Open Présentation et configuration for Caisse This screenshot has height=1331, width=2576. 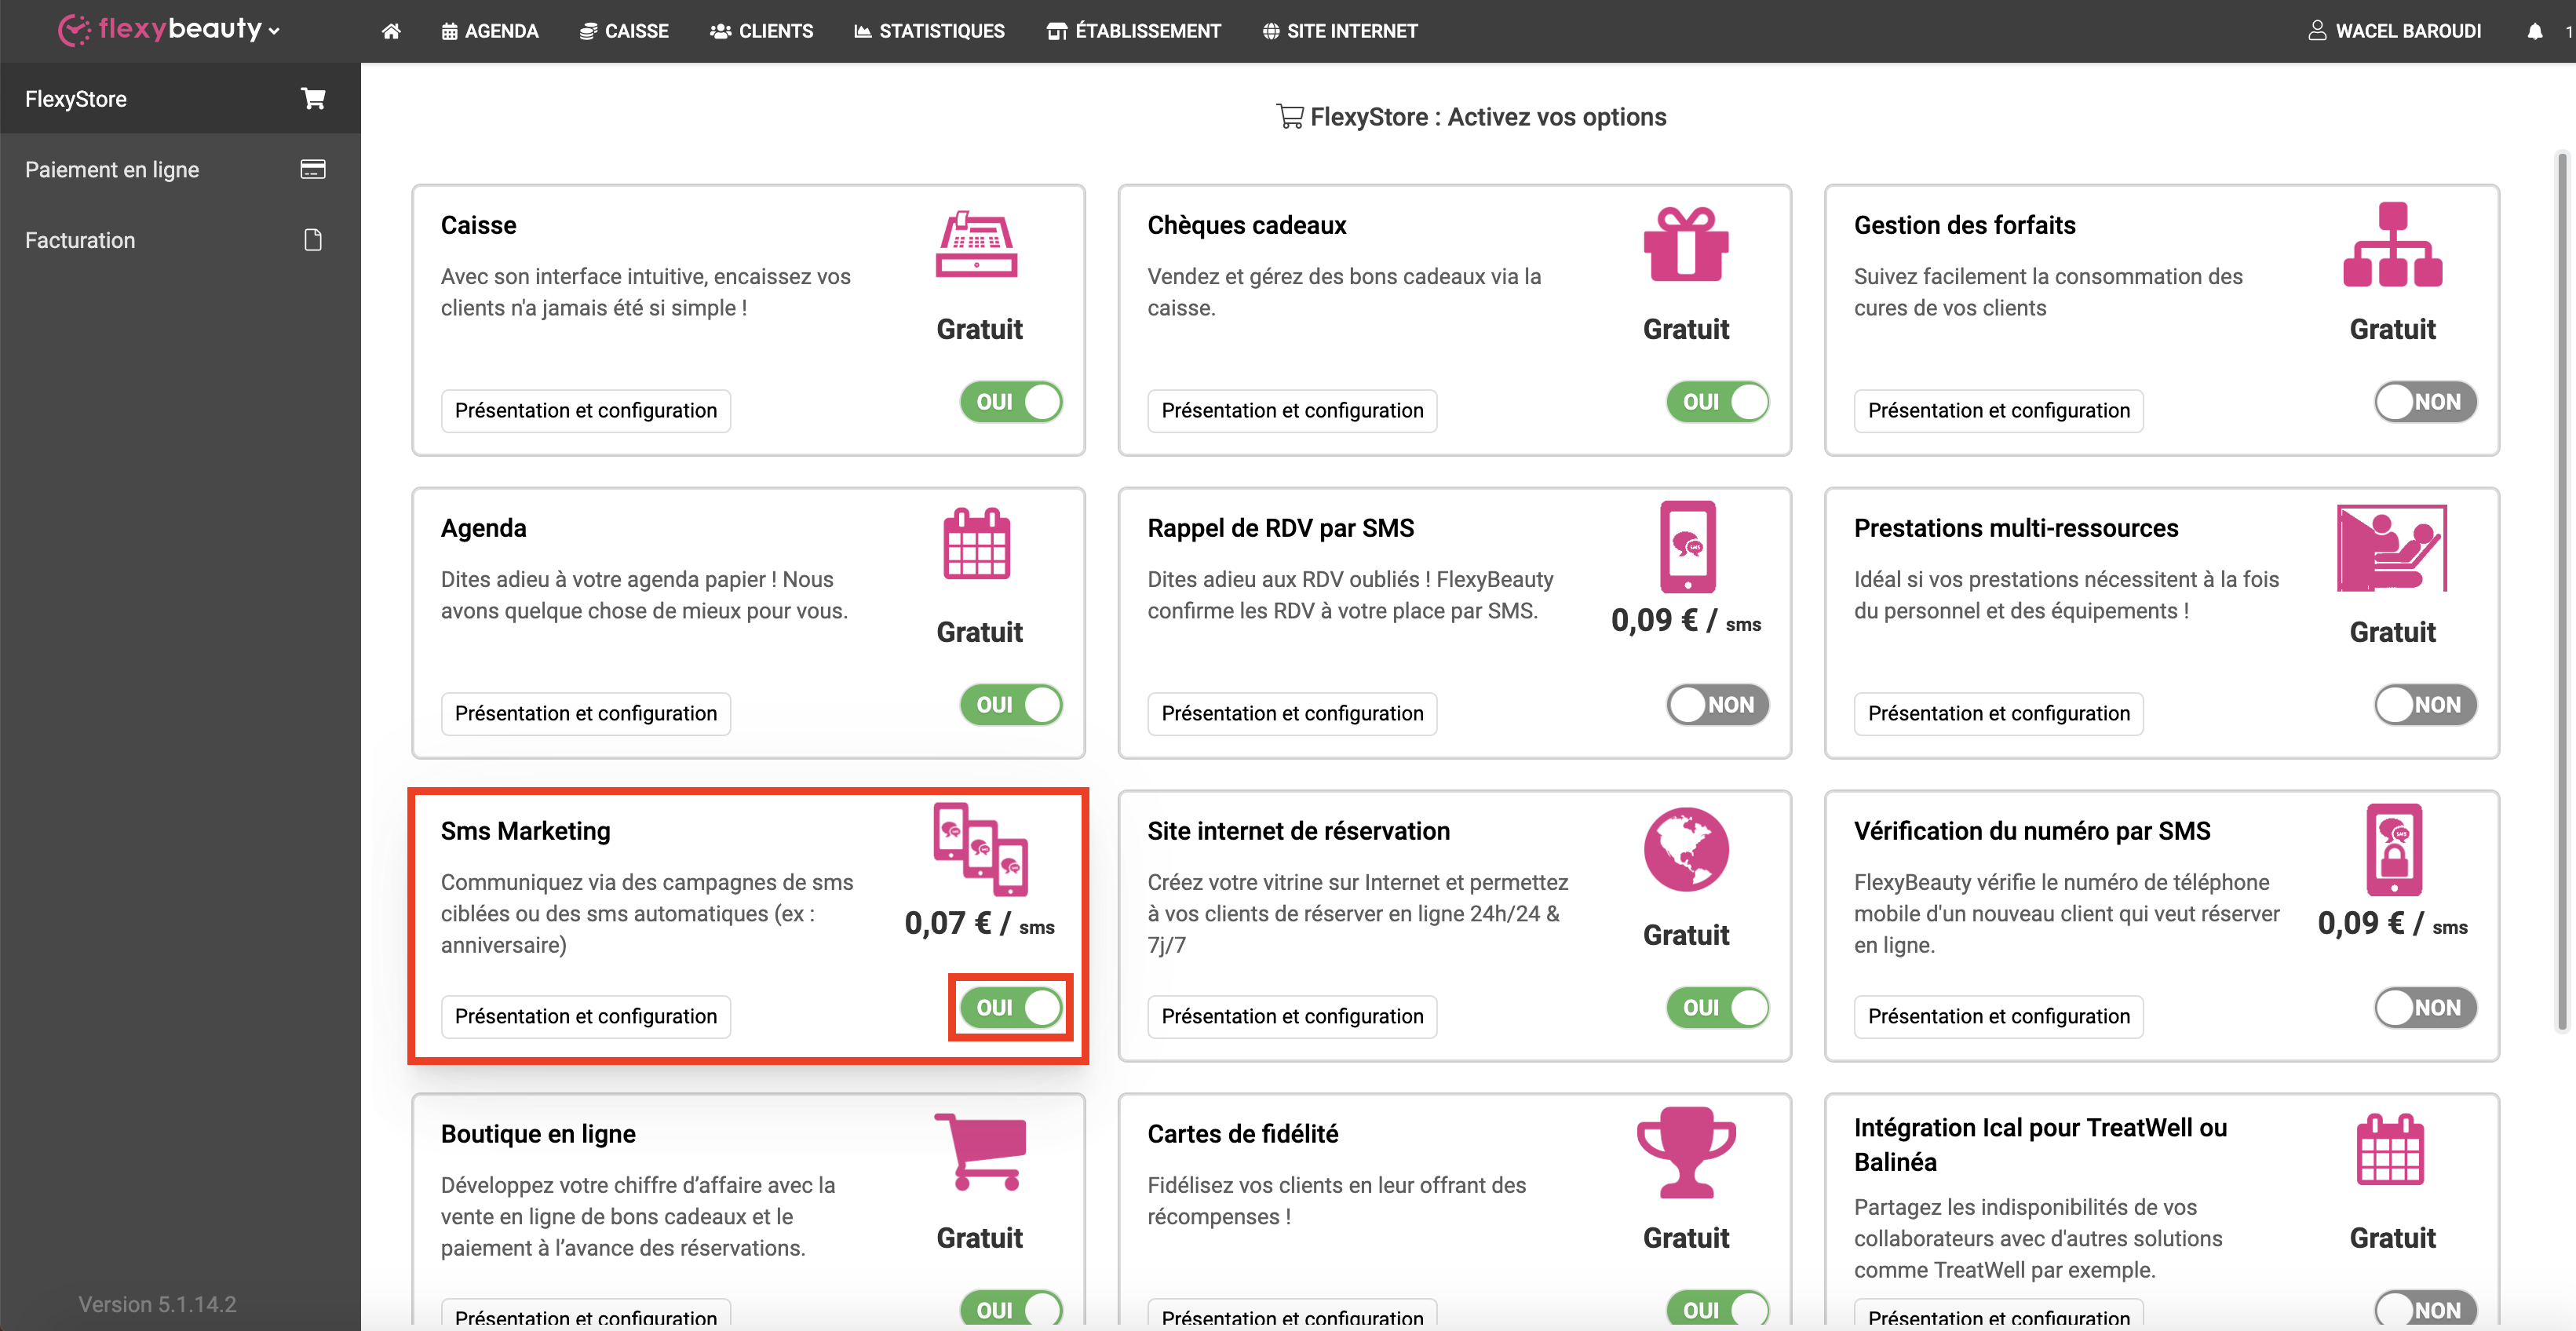click(586, 411)
